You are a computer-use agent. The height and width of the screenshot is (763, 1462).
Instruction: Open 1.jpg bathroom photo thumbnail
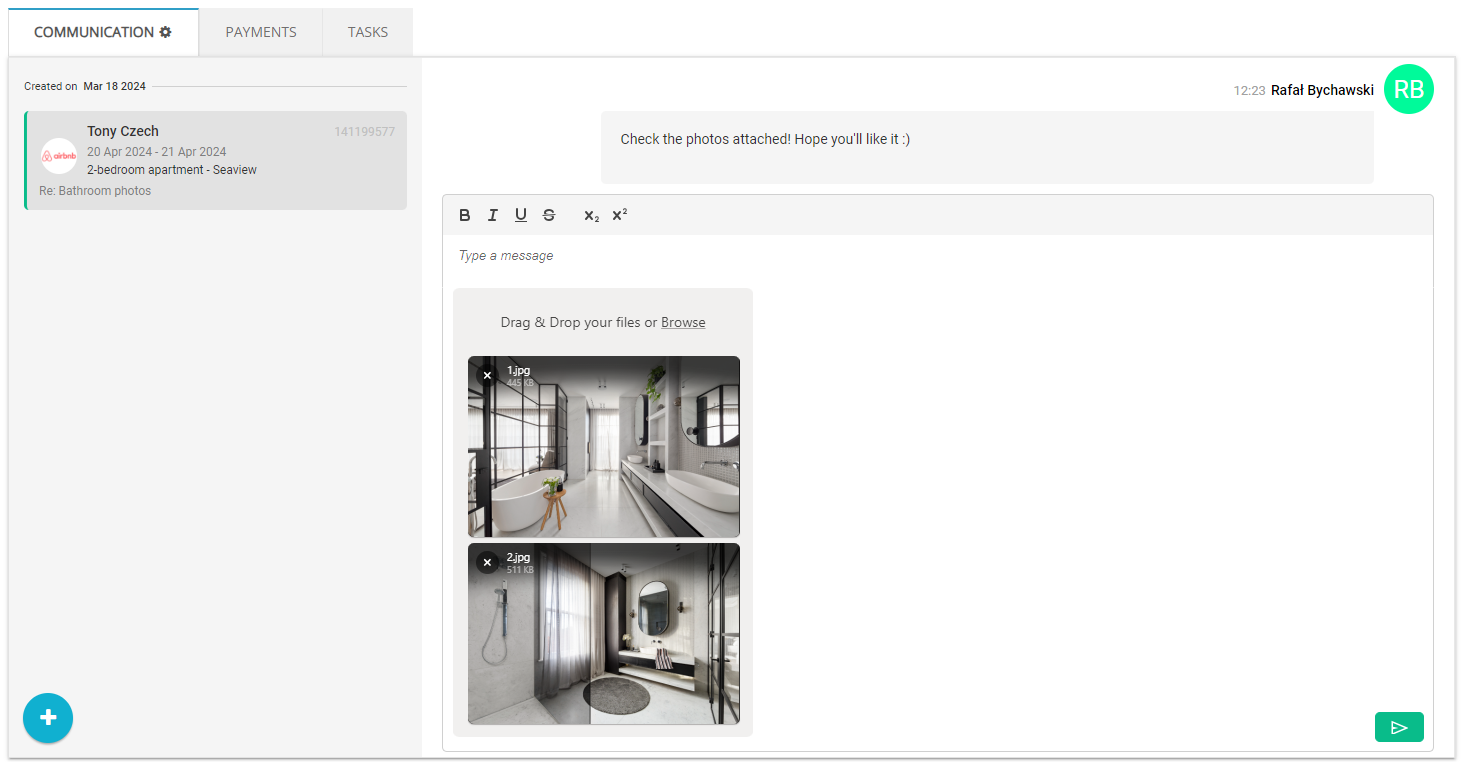coord(604,447)
